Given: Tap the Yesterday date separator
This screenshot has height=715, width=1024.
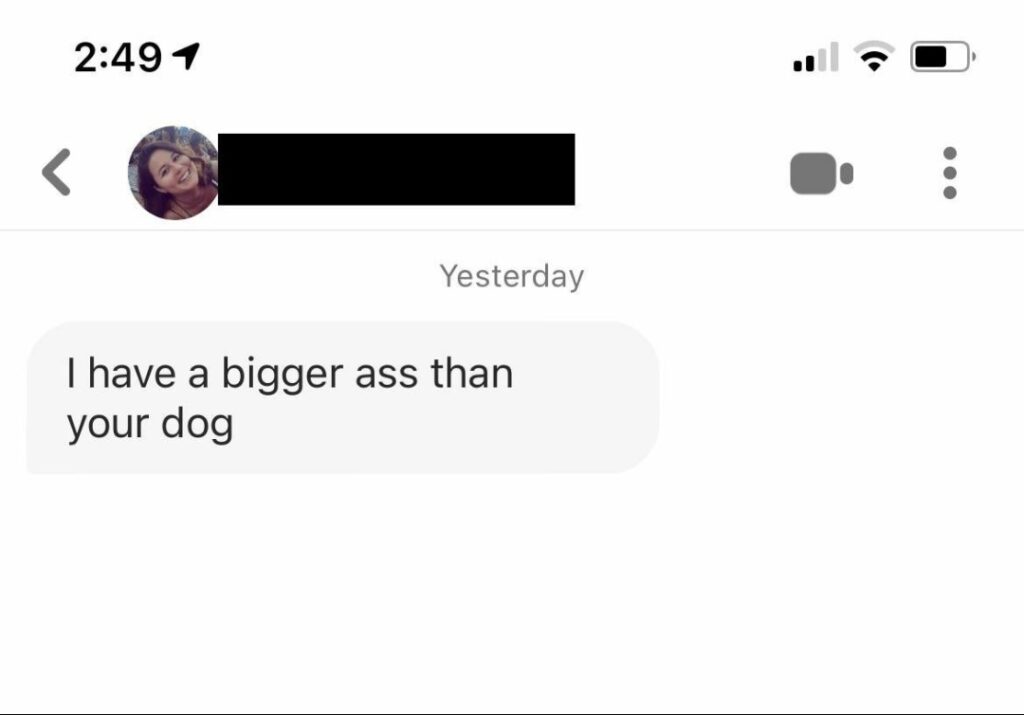Looking at the screenshot, I should pos(512,276).
